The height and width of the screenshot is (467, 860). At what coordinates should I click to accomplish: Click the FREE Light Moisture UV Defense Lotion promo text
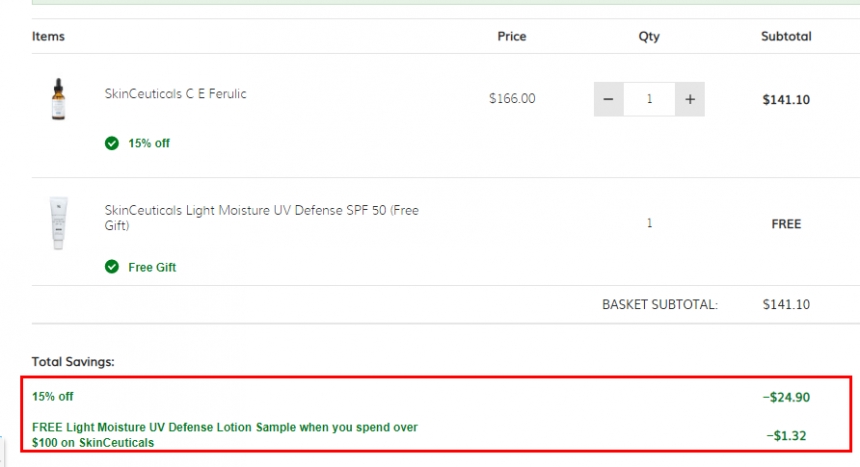[225, 435]
